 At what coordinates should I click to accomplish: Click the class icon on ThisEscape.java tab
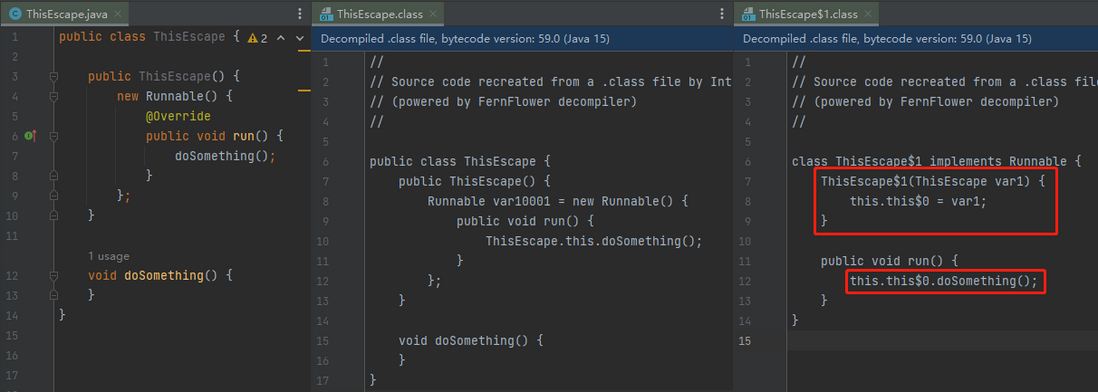15,14
